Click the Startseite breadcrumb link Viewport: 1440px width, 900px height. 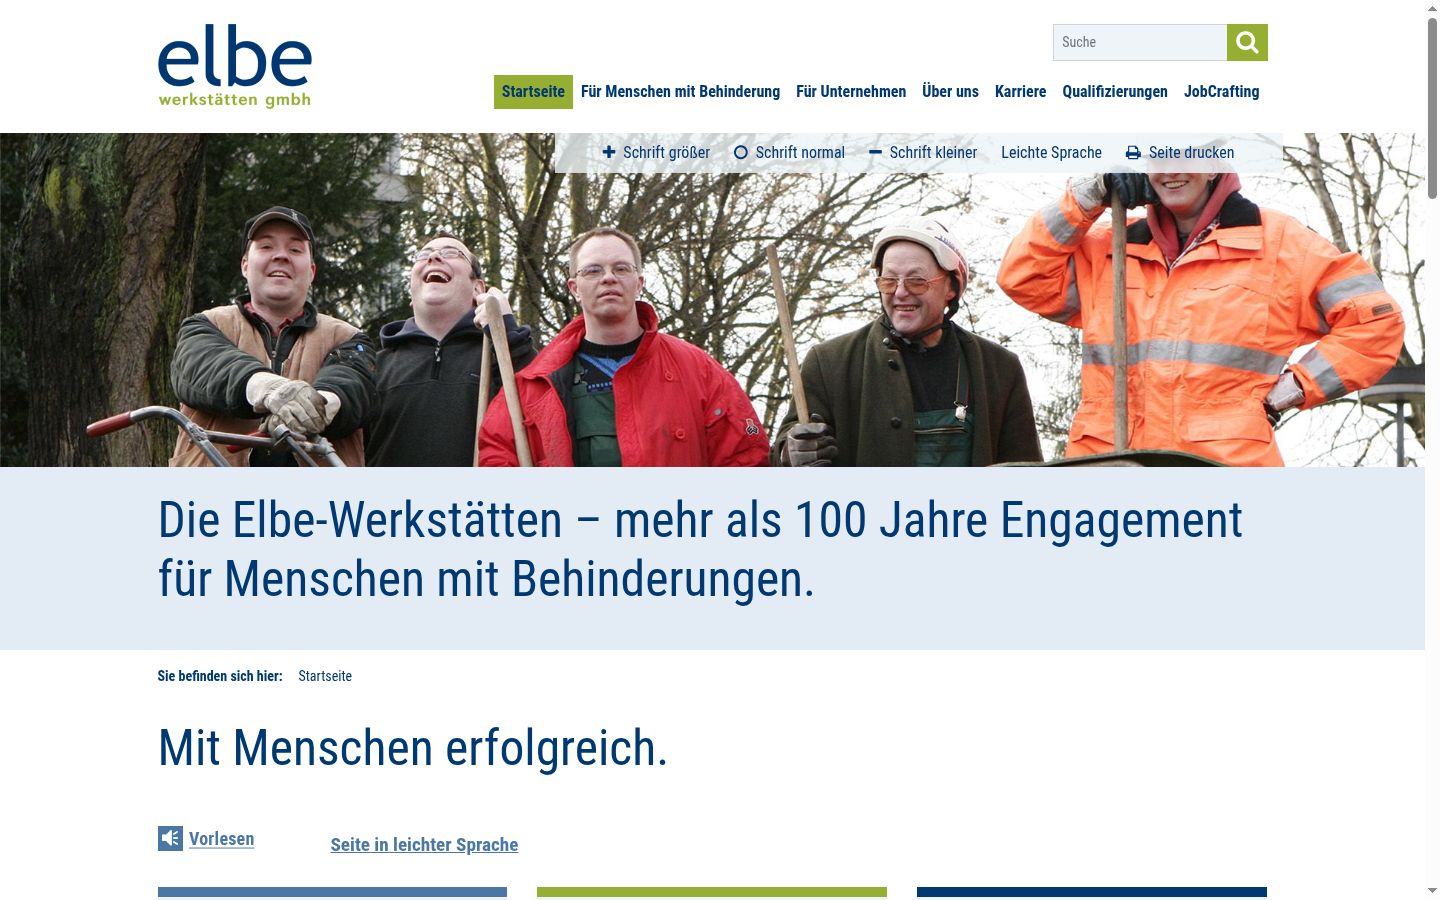pos(325,676)
